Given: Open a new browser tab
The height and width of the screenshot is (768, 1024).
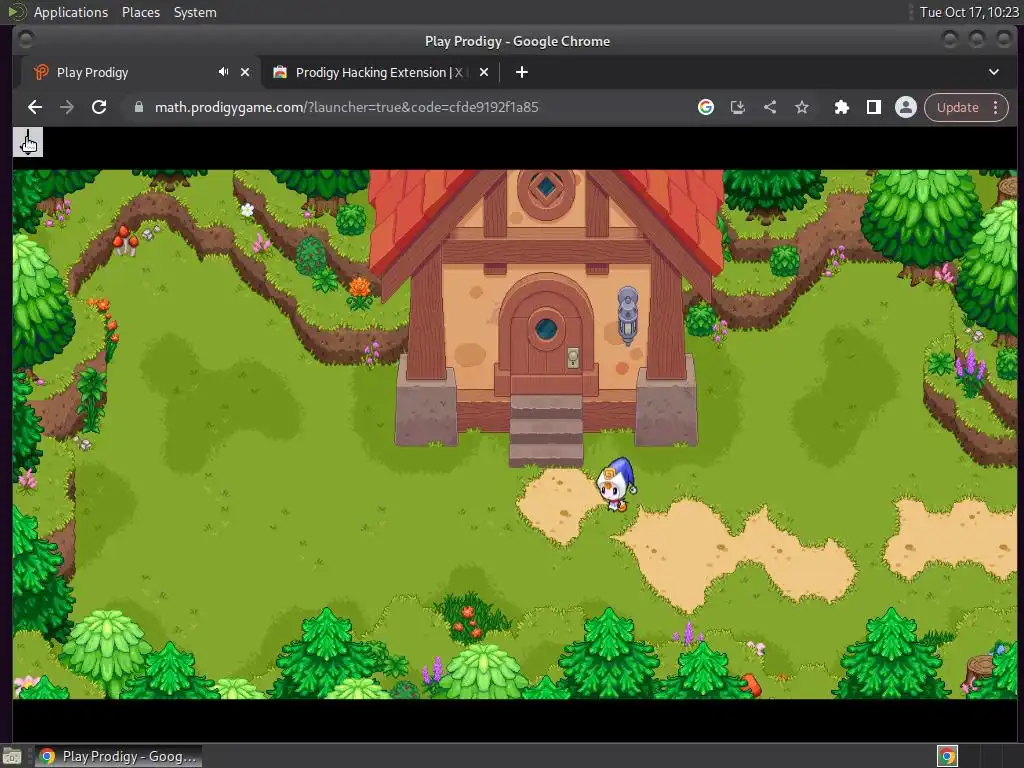Looking at the screenshot, I should point(522,72).
